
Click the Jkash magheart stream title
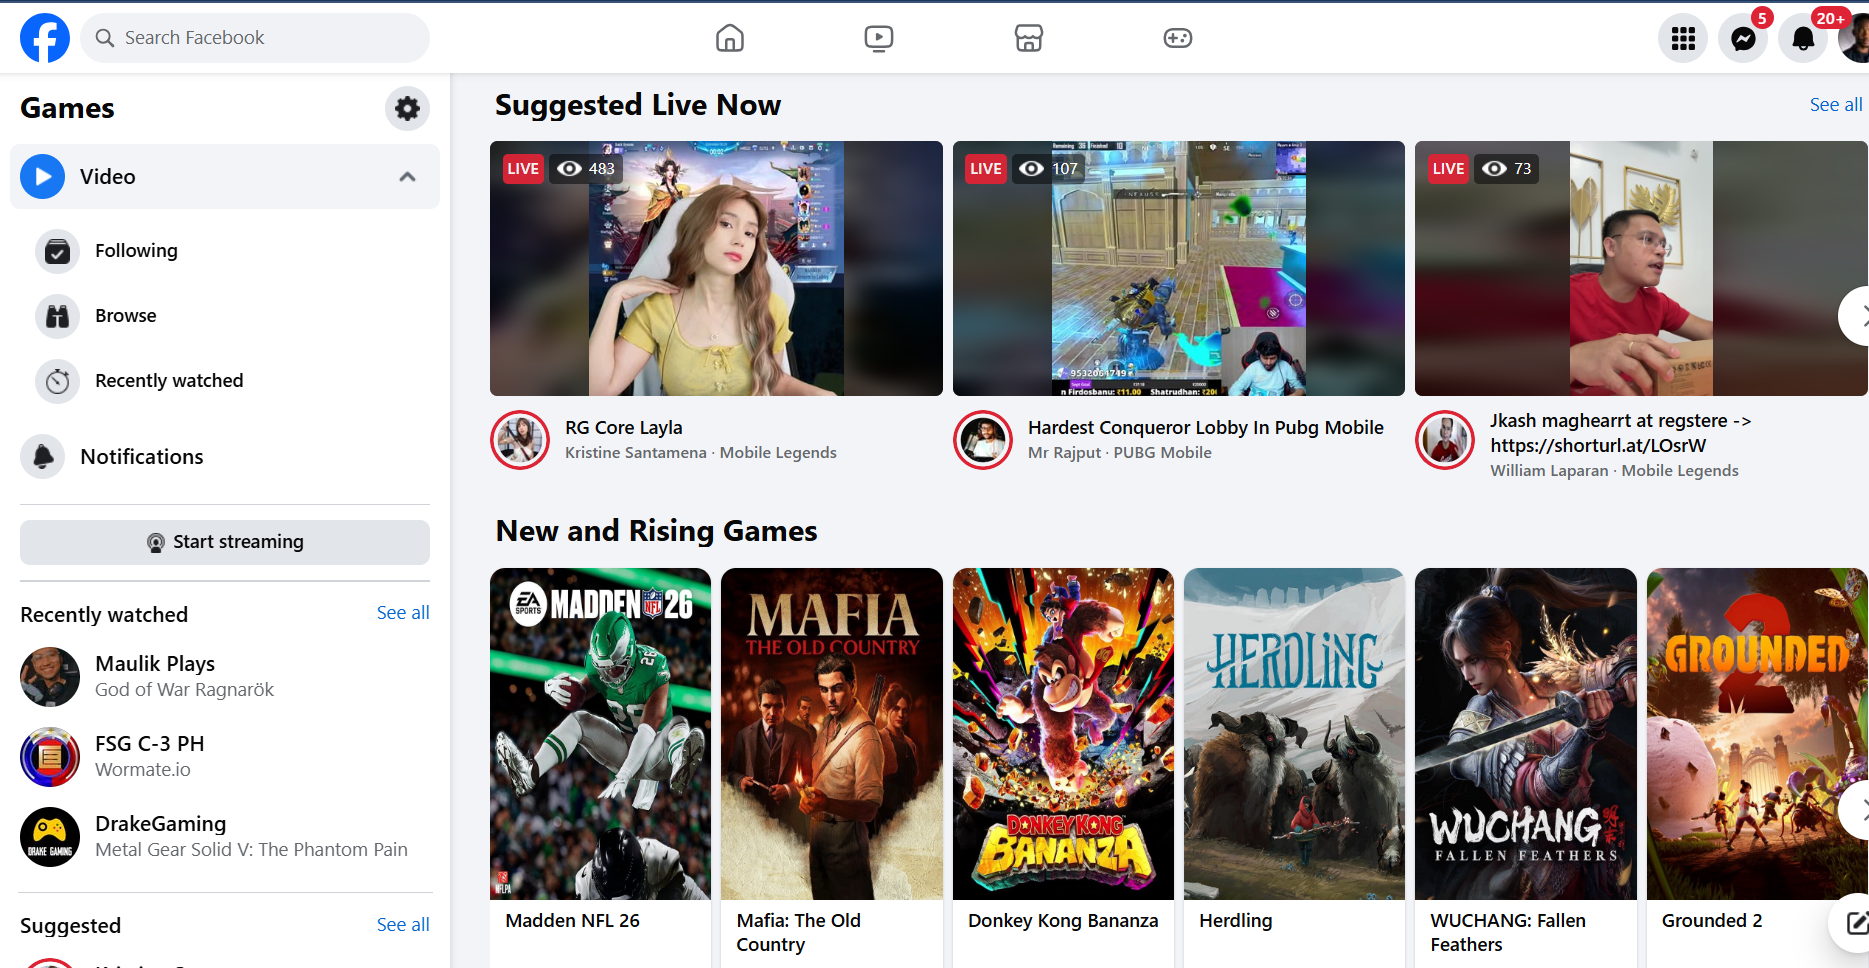pyautogui.click(x=1620, y=433)
